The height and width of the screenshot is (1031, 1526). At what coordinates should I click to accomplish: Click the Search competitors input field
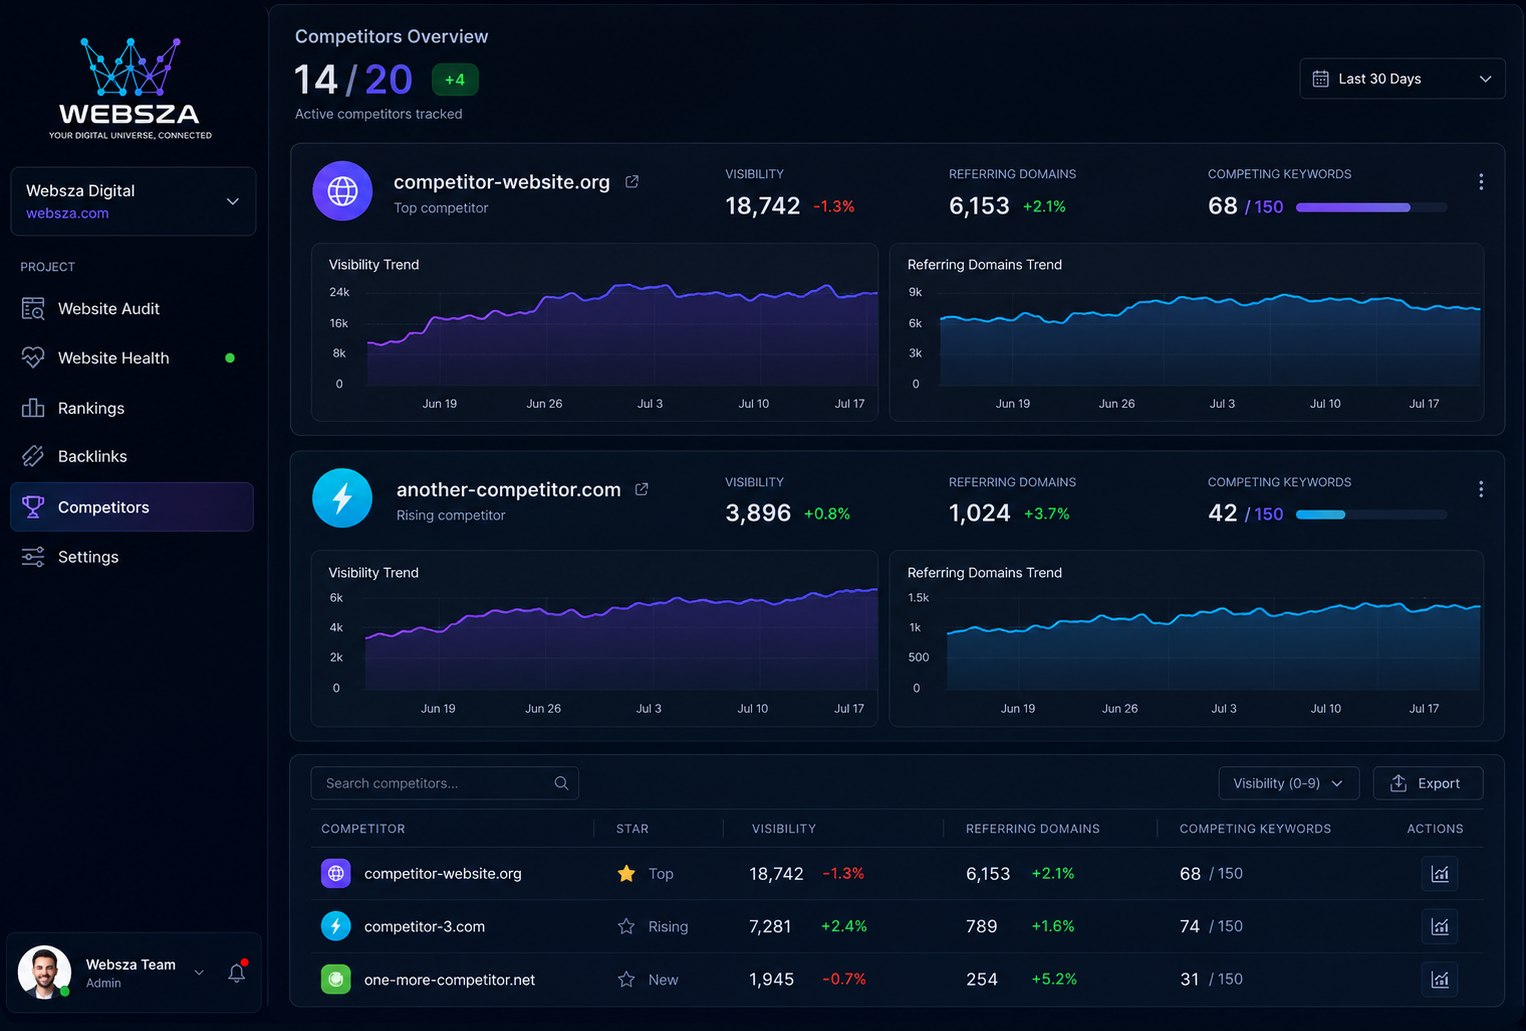(445, 783)
